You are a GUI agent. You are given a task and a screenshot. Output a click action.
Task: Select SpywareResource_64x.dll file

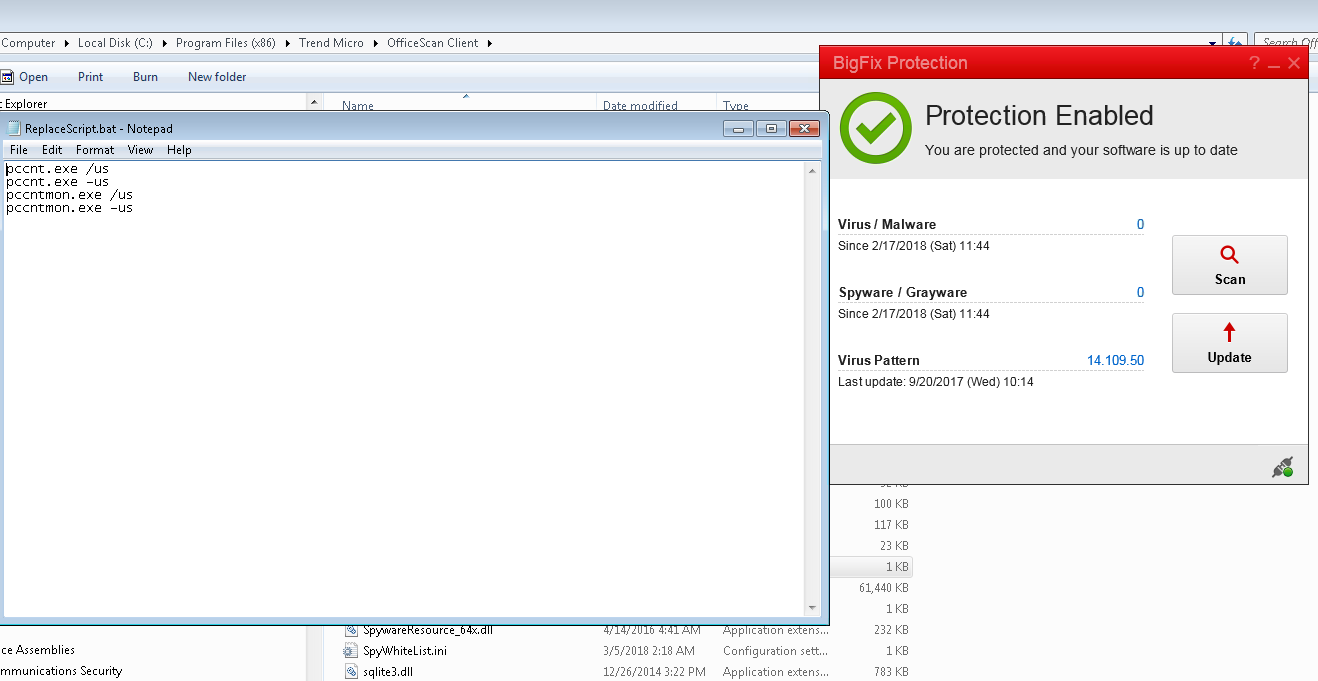point(427,630)
